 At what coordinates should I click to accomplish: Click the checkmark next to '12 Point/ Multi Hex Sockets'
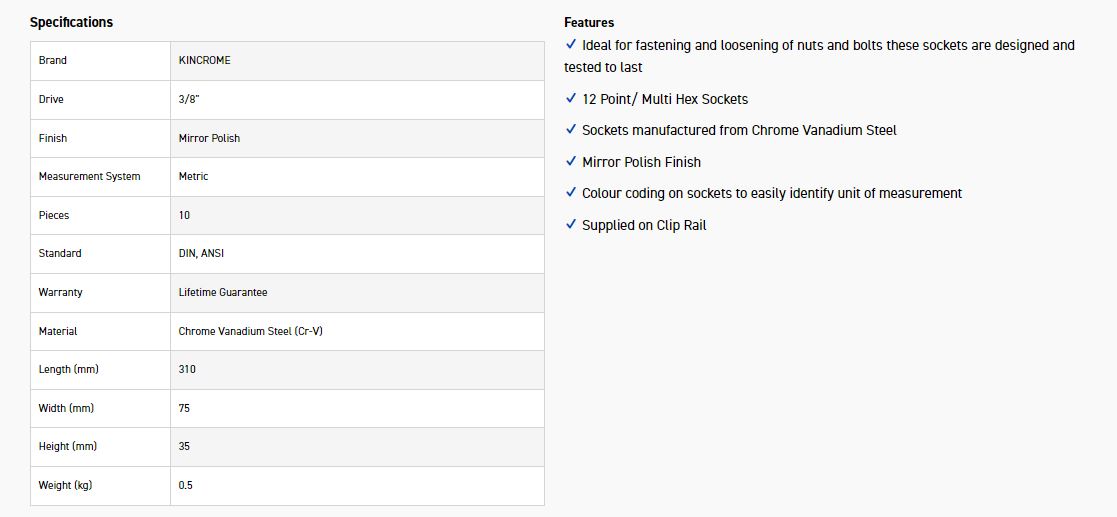coord(571,99)
